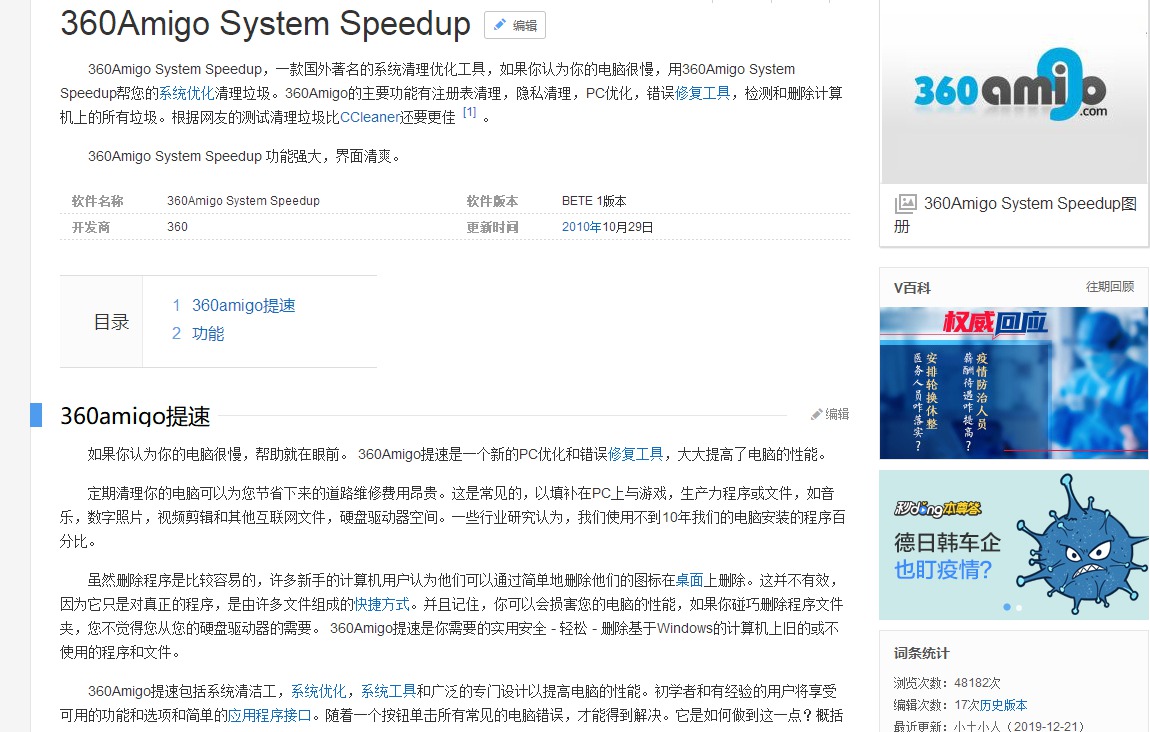
Task: Open 系统优化 link in last paragraph
Action: (318, 692)
